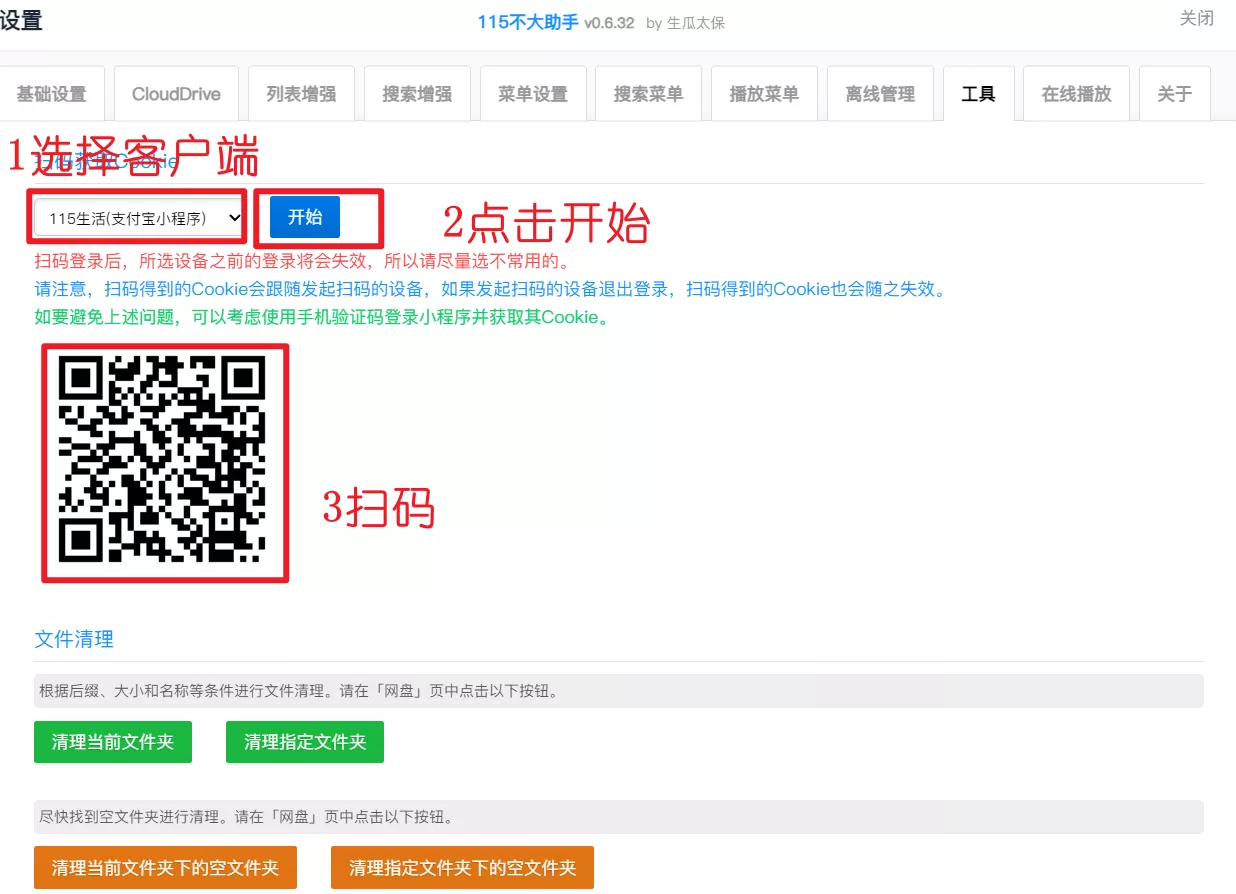The image size is (1236, 894).
Task: Go to the 关于 tab
Action: 1175,94
